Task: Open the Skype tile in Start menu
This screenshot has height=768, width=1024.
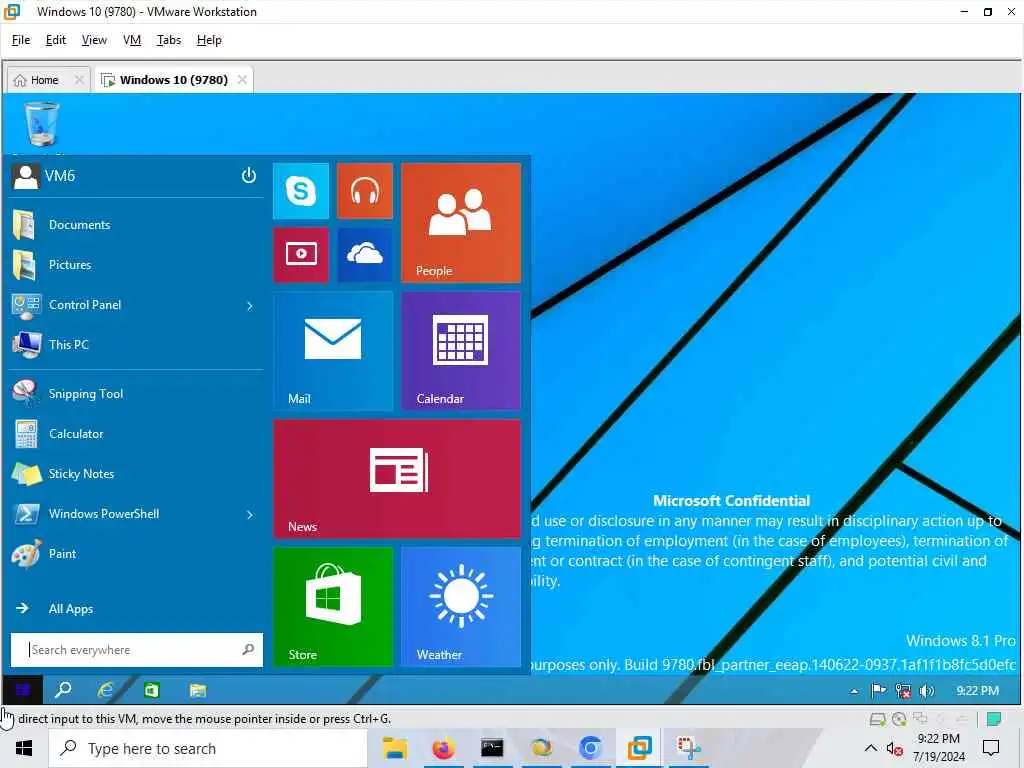Action: coord(301,191)
